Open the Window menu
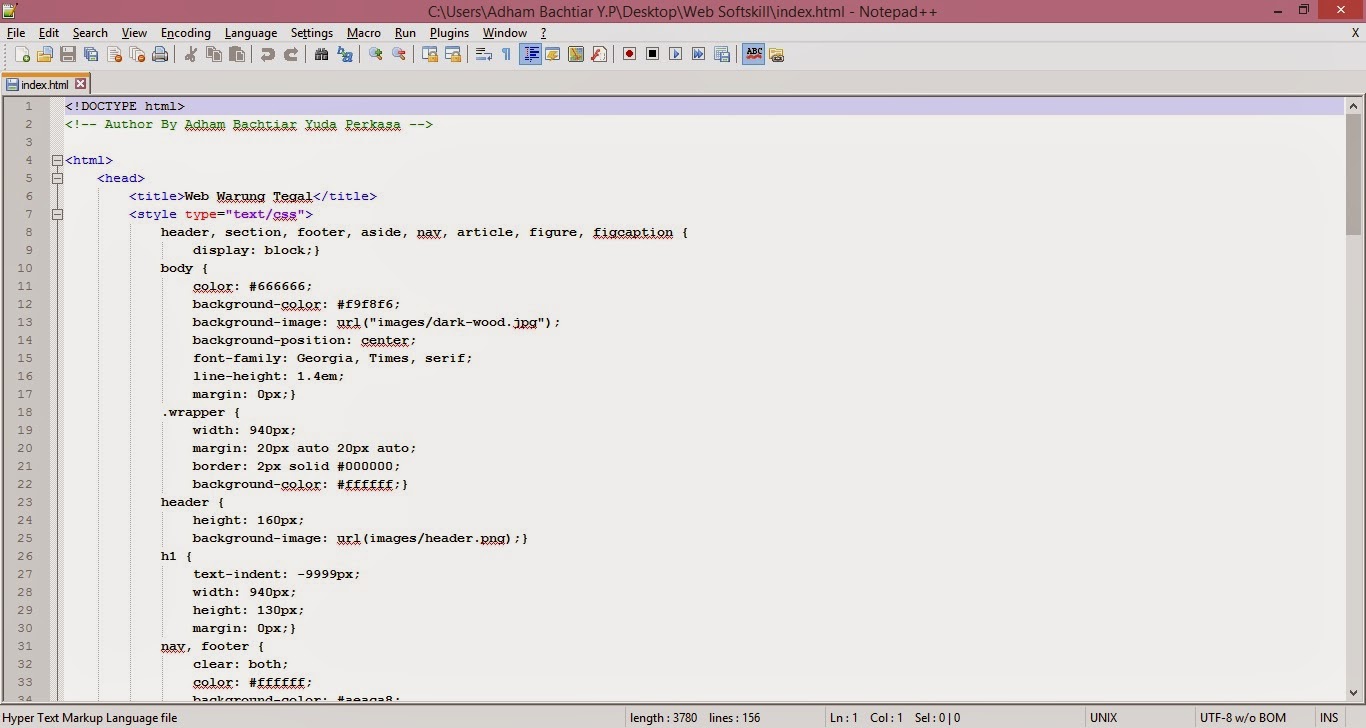The image size is (1366, 728). pos(504,33)
